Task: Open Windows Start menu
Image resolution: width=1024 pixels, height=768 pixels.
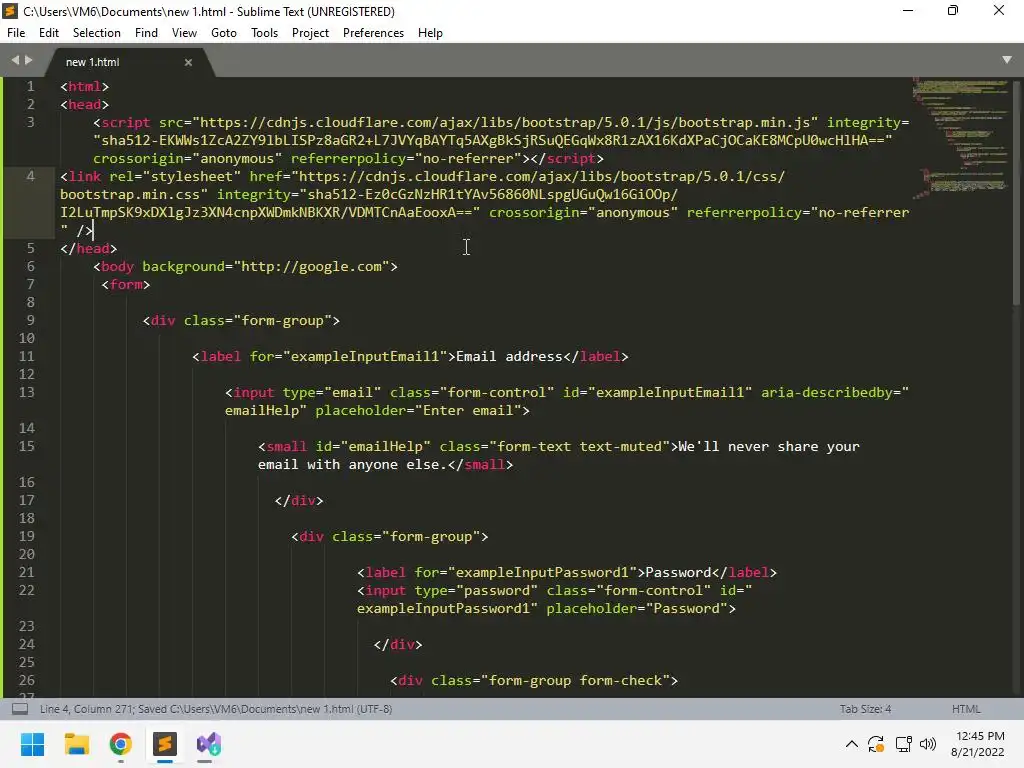Action: [x=32, y=744]
